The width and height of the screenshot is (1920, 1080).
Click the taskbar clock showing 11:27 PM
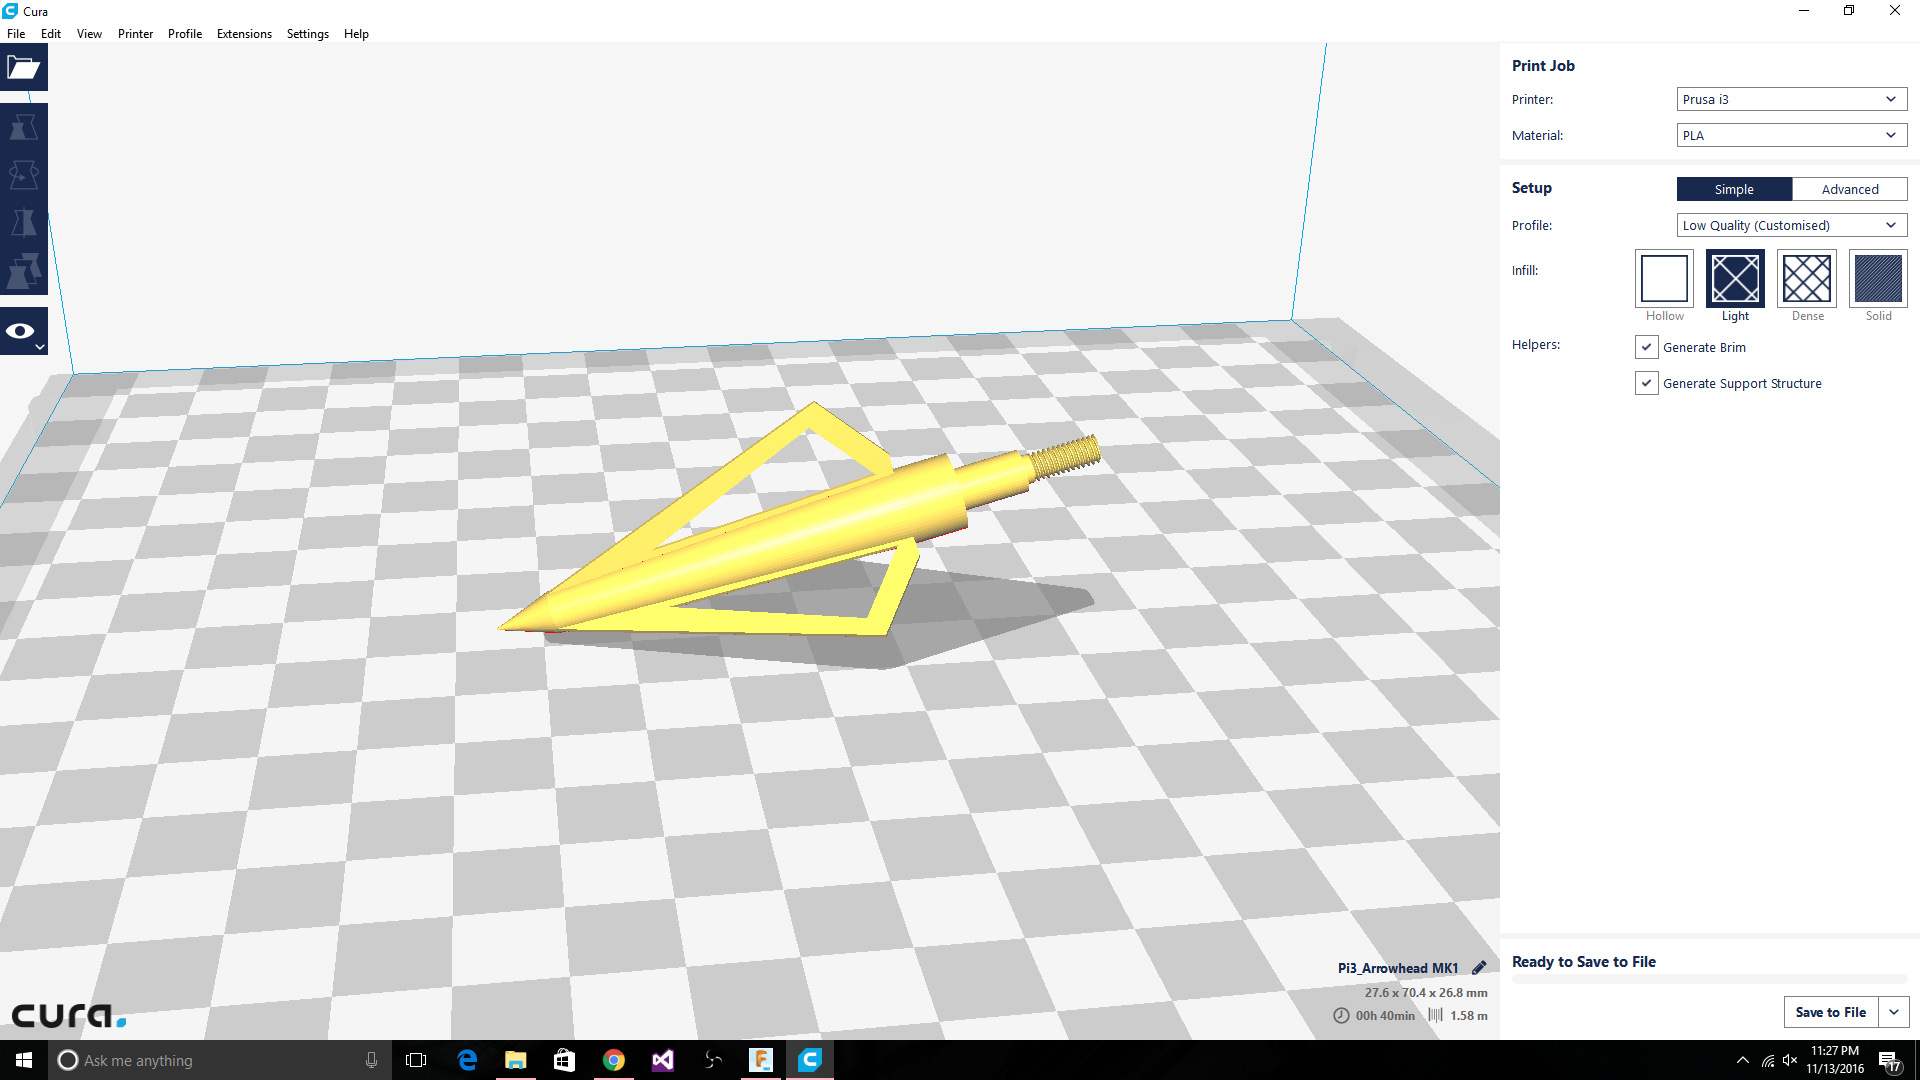(1835, 1060)
